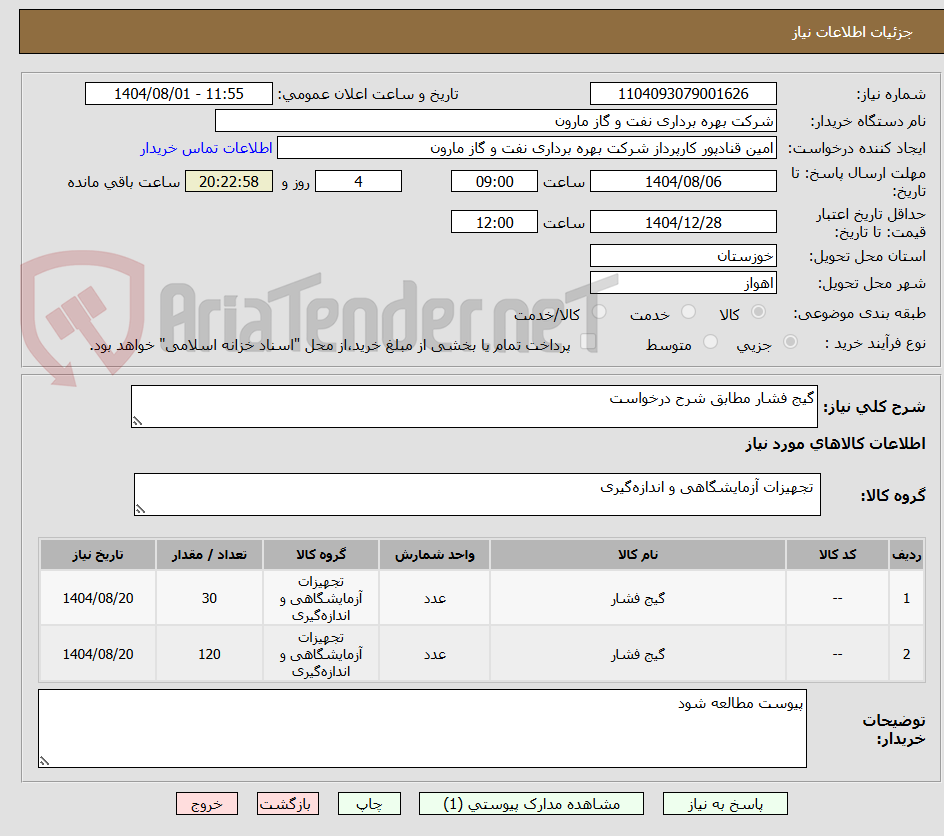This screenshot has width=944, height=836.
Task: Select the جزیي purchase process option
Action: tap(789, 341)
